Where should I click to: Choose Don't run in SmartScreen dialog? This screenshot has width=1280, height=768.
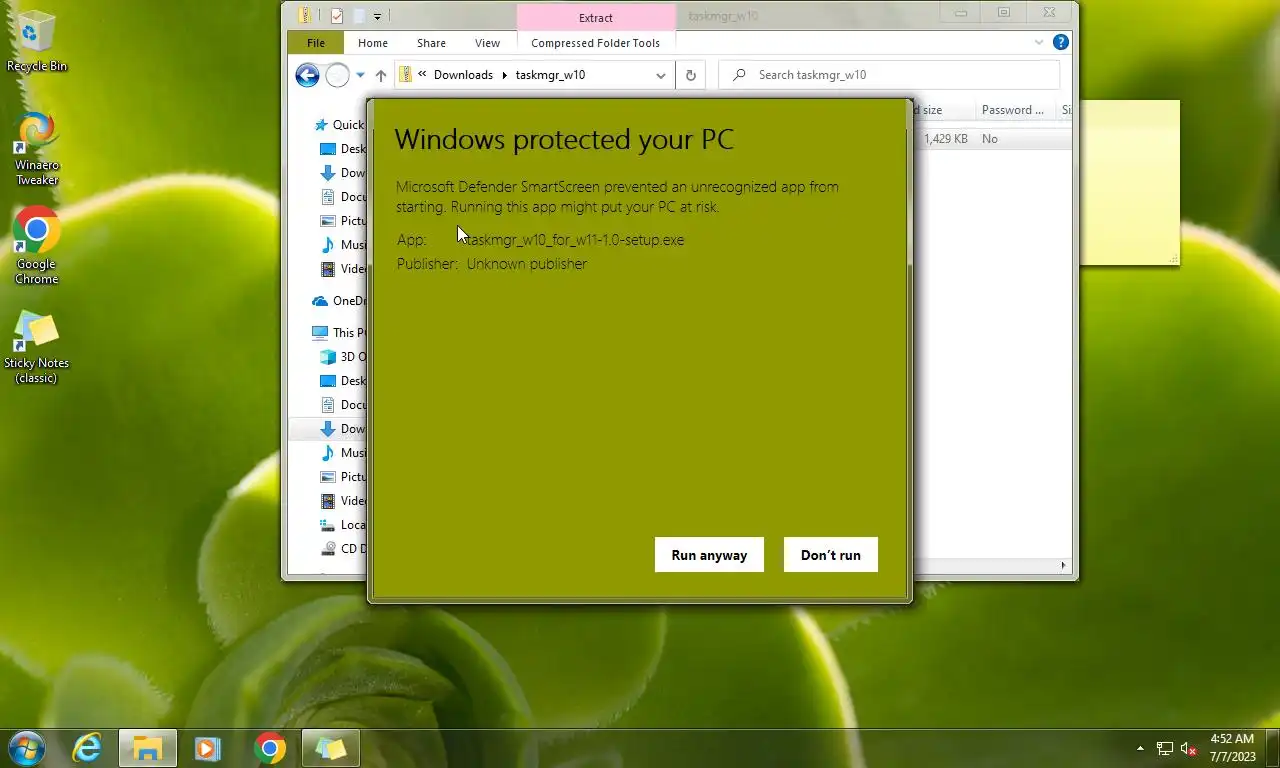[x=830, y=555]
